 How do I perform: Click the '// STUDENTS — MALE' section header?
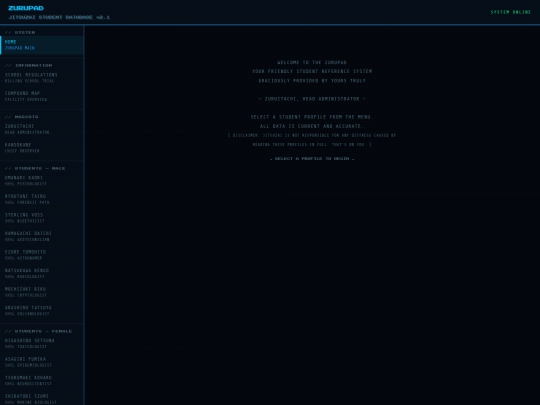pyautogui.click(x=35, y=168)
